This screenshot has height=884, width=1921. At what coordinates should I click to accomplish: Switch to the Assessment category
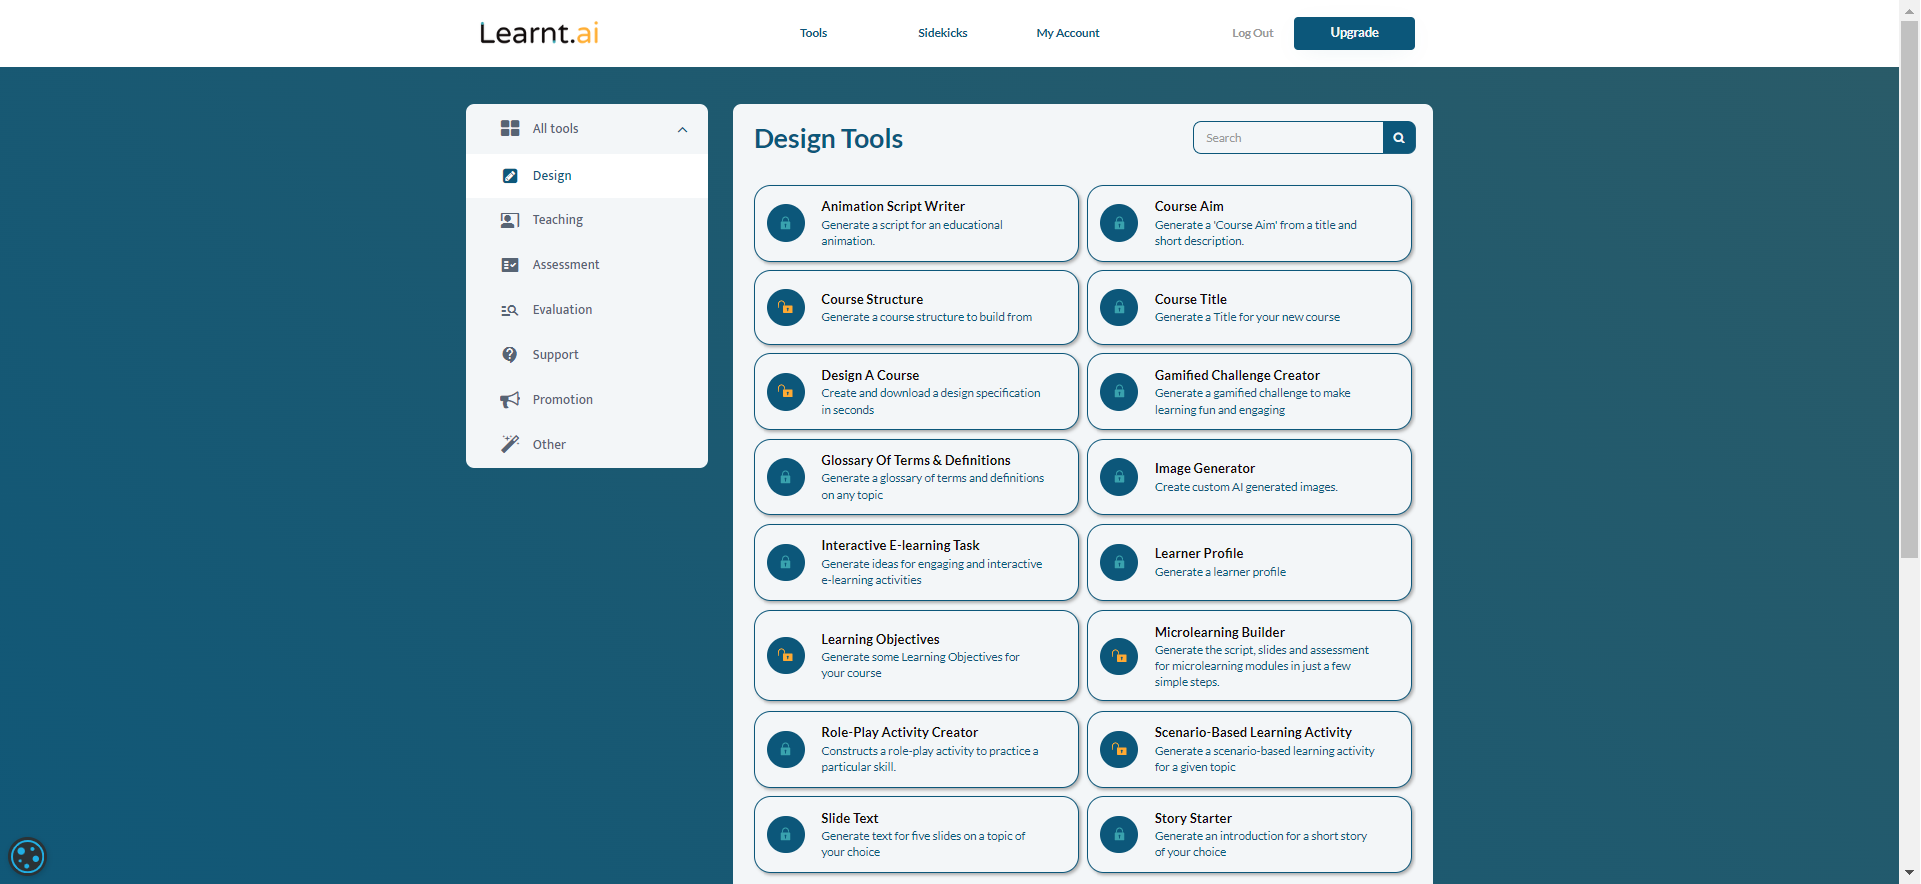pyautogui.click(x=565, y=265)
